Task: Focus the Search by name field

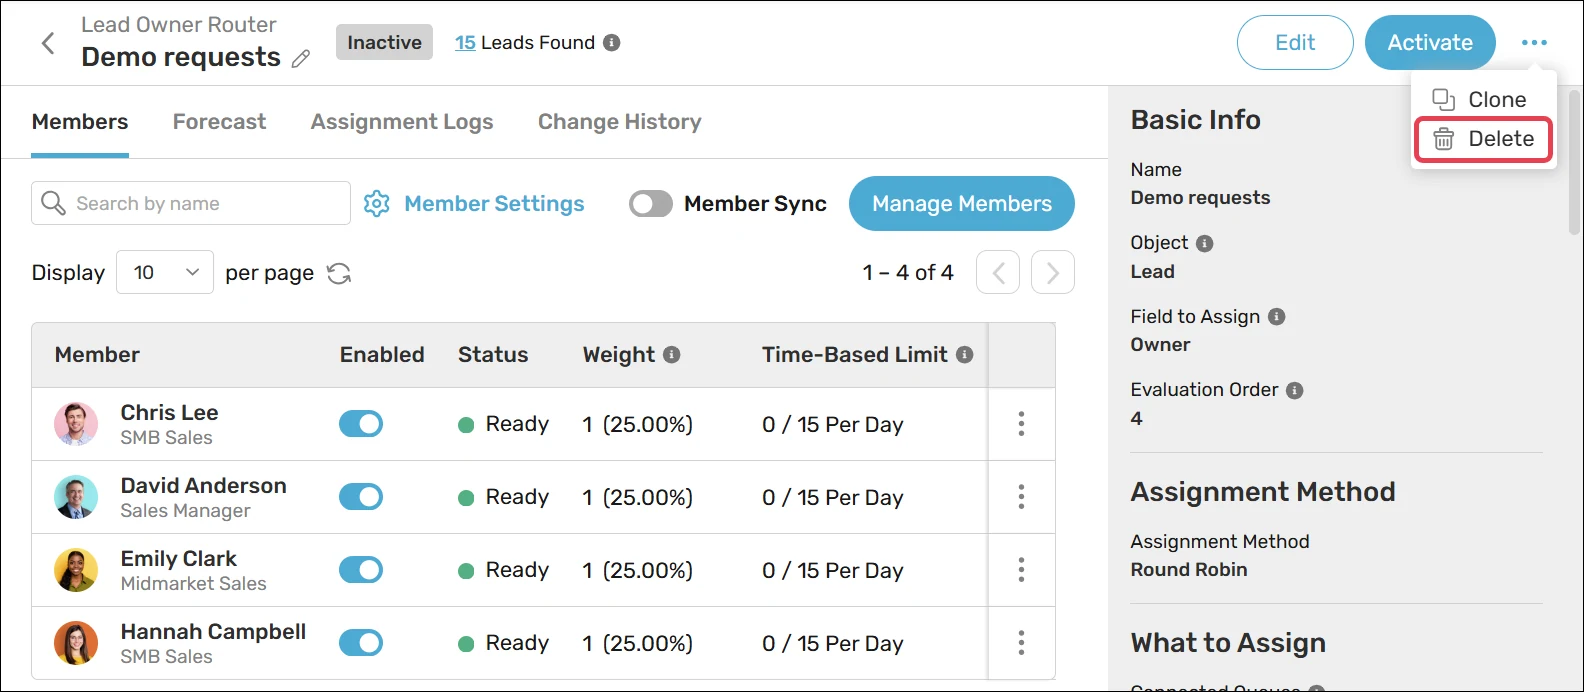Action: [x=191, y=203]
